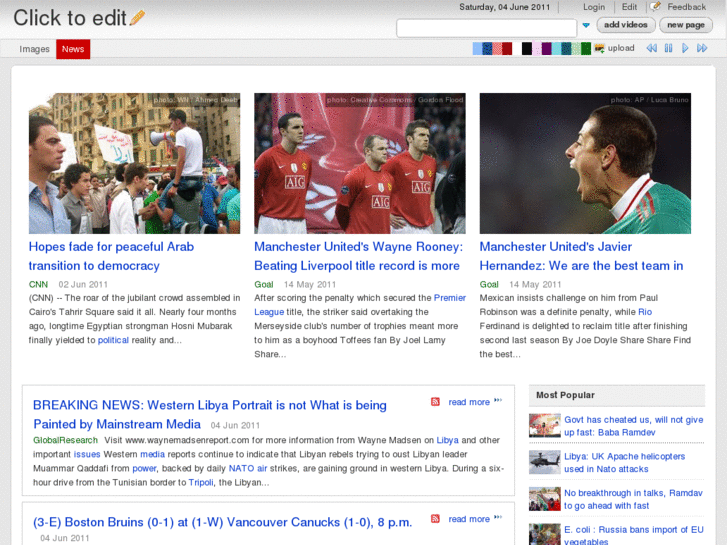Pick the black color swatch
The width and height of the screenshot is (727, 545).
tap(527, 48)
